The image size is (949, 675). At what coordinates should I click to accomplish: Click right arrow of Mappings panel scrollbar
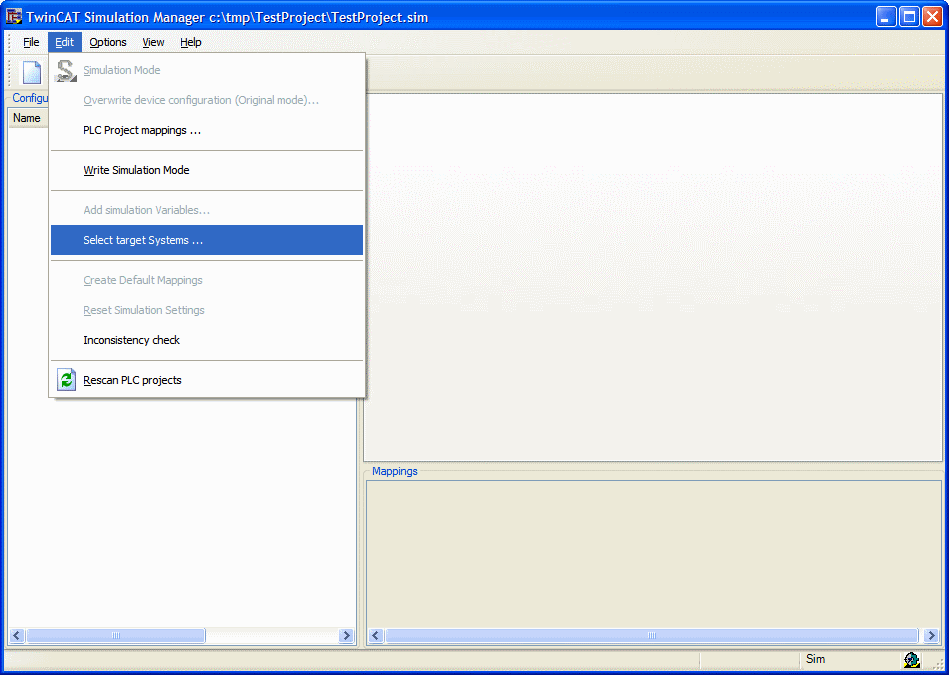[x=932, y=636]
